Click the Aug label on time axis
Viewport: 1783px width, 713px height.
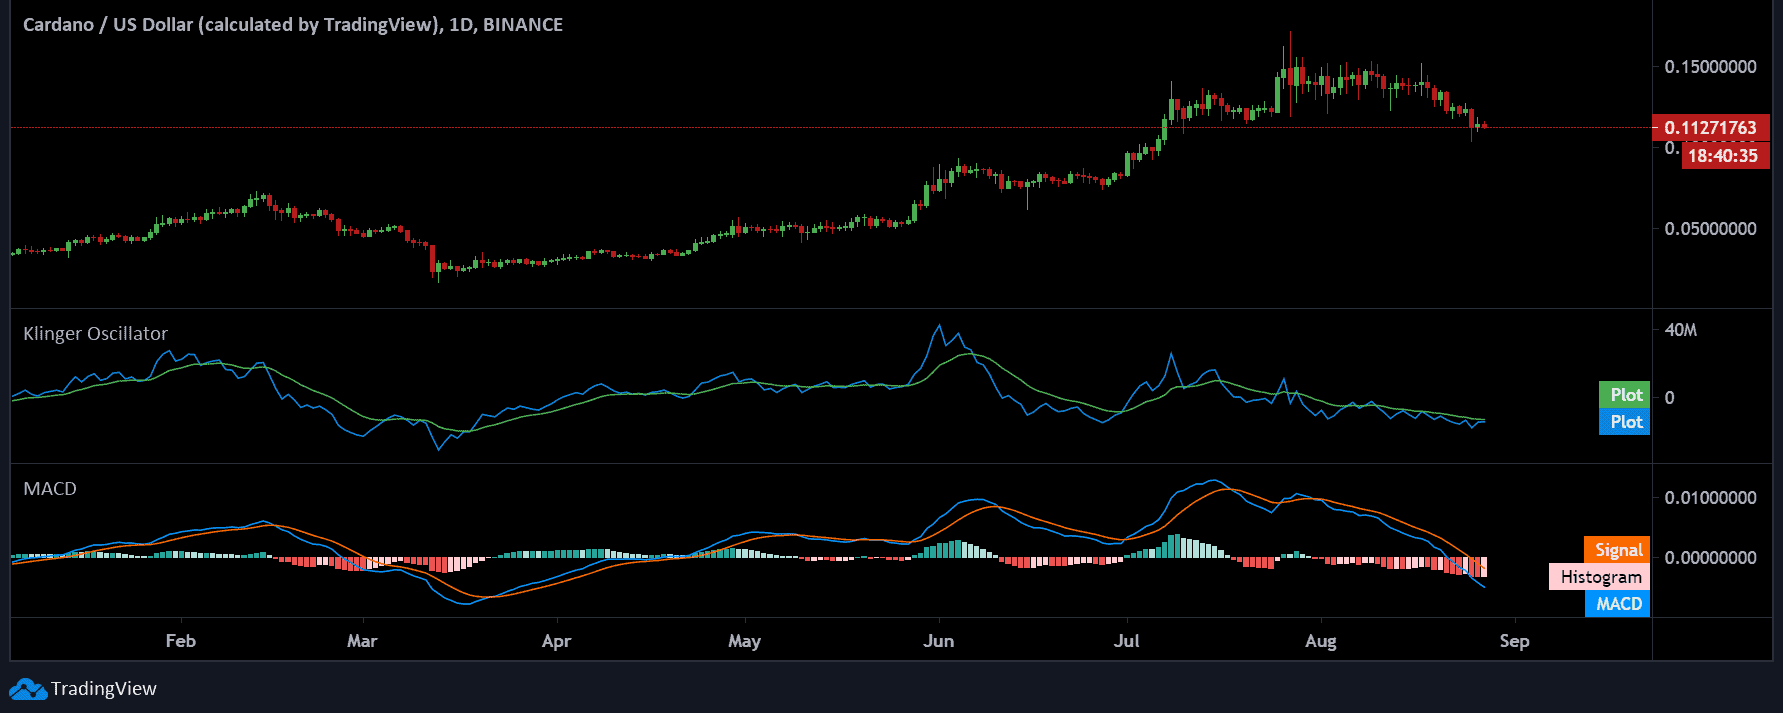1320,641
